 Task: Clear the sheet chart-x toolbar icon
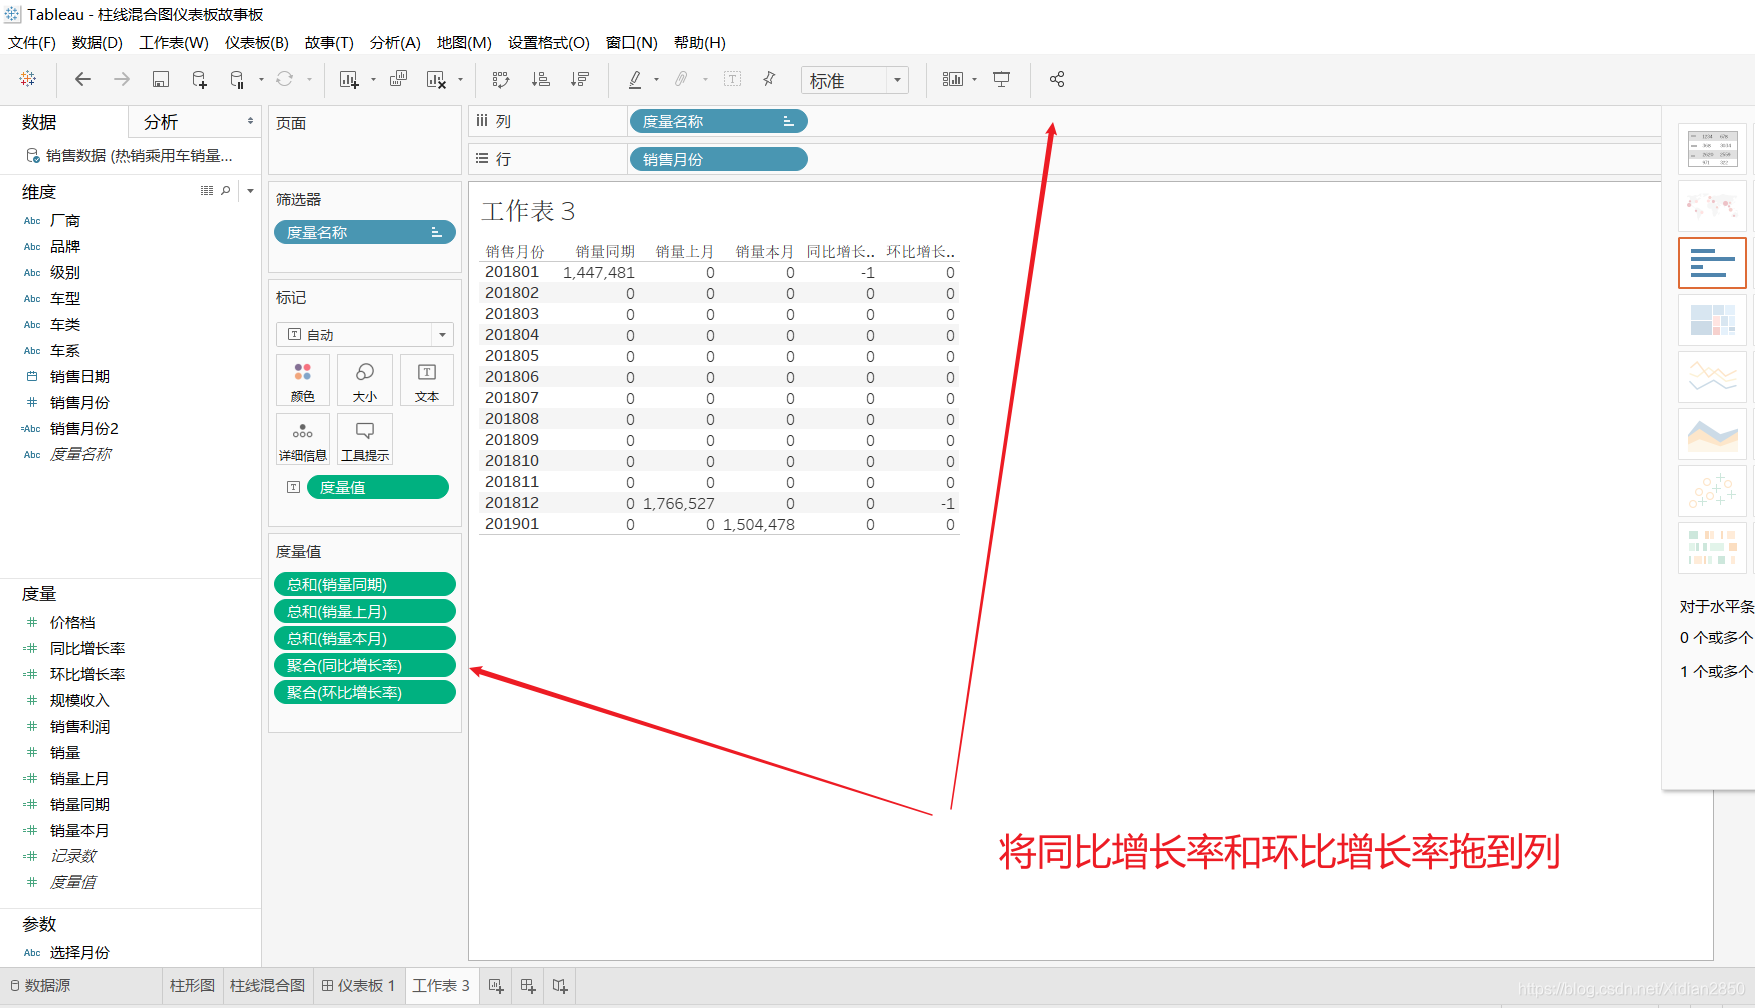[x=436, y=79]
